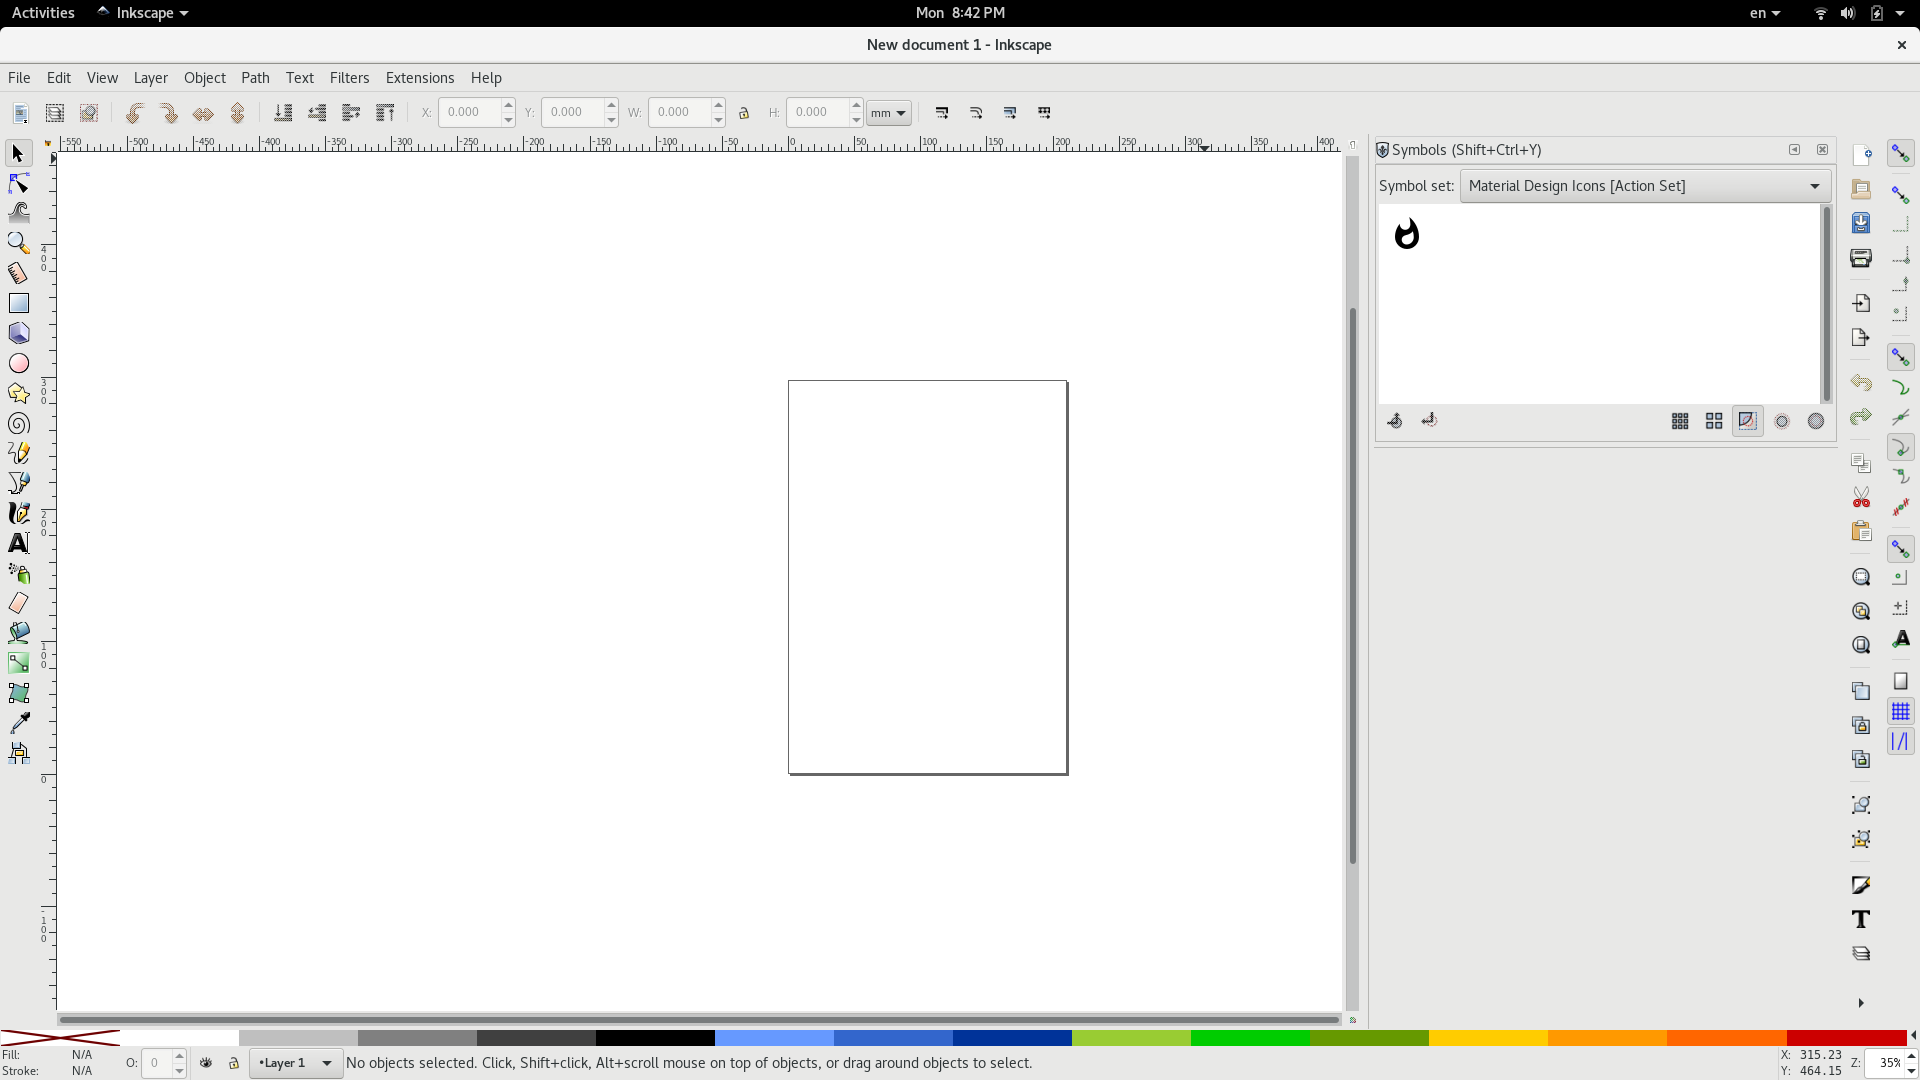Open the Path menu
This screenshot has width=1920, height=1080.
tap(256, 78)
